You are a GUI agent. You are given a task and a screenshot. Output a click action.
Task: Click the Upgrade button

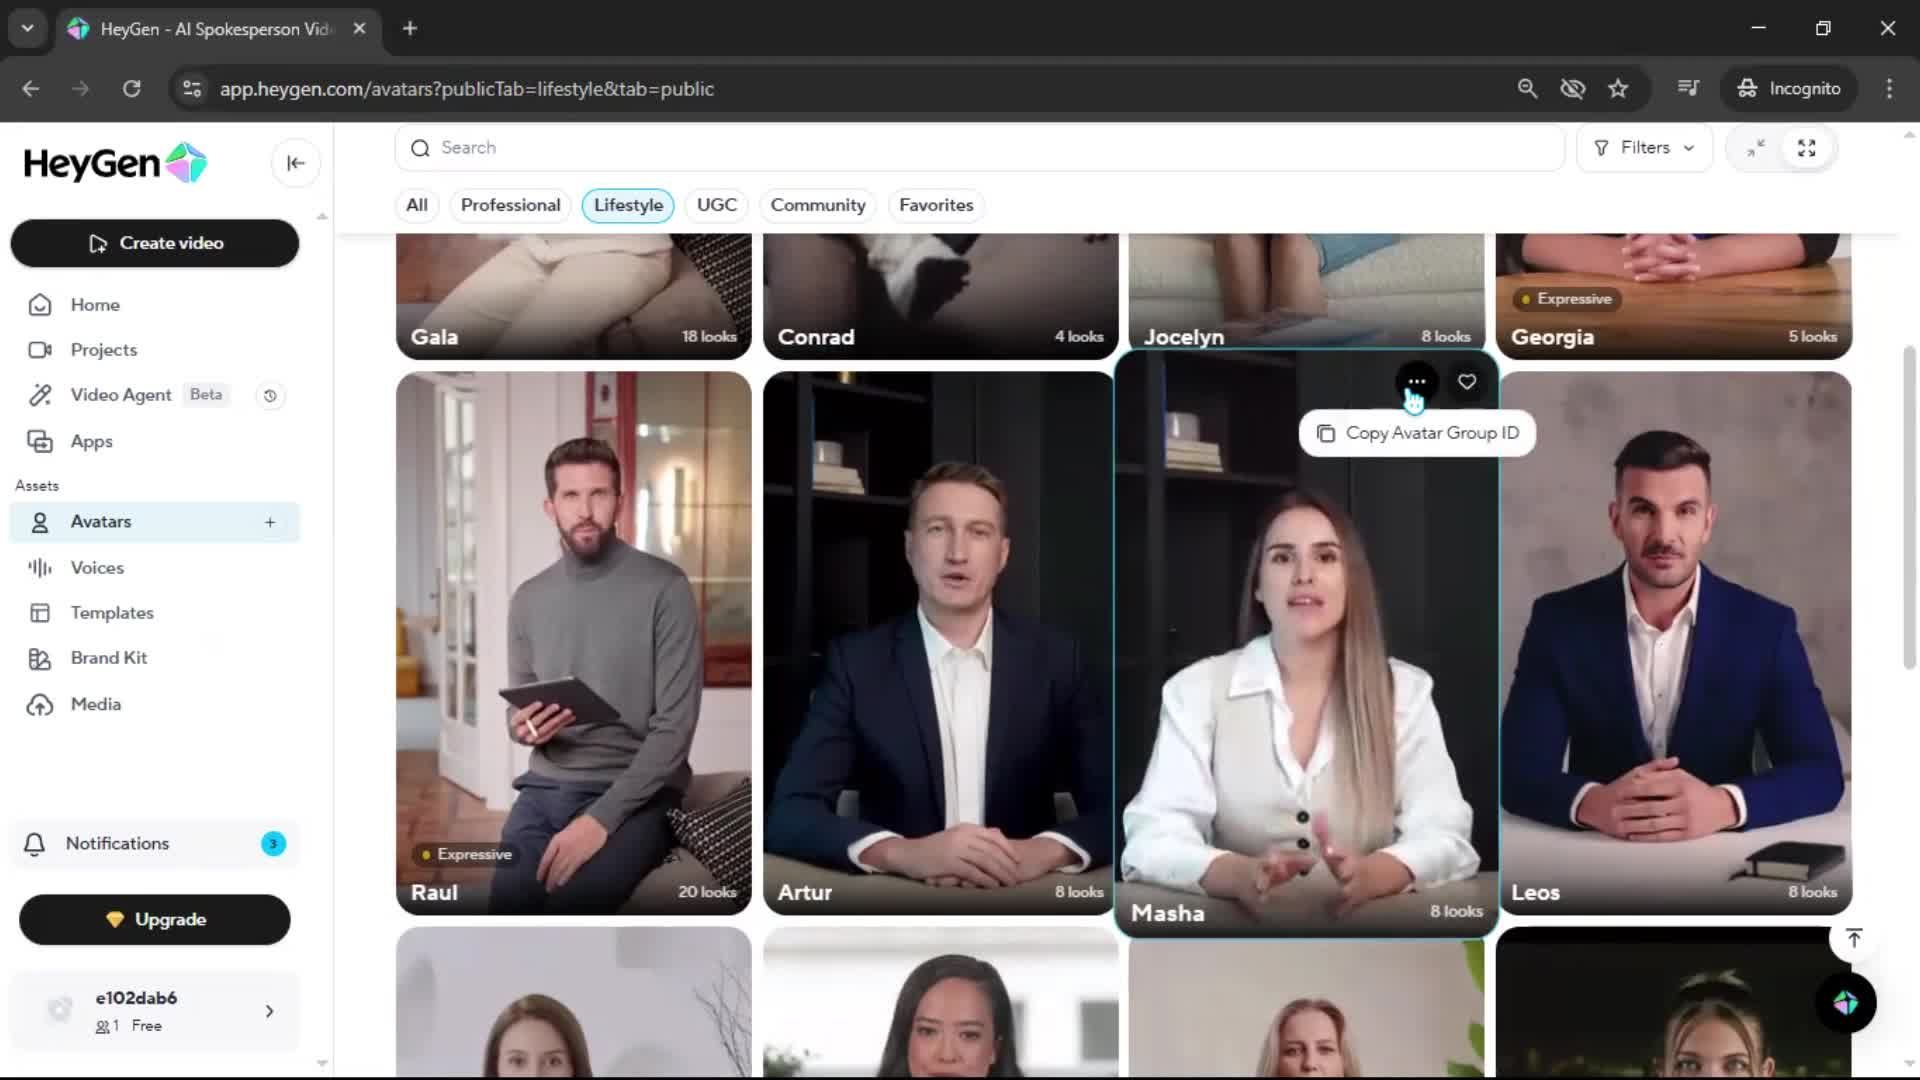[x=155, y=919]
